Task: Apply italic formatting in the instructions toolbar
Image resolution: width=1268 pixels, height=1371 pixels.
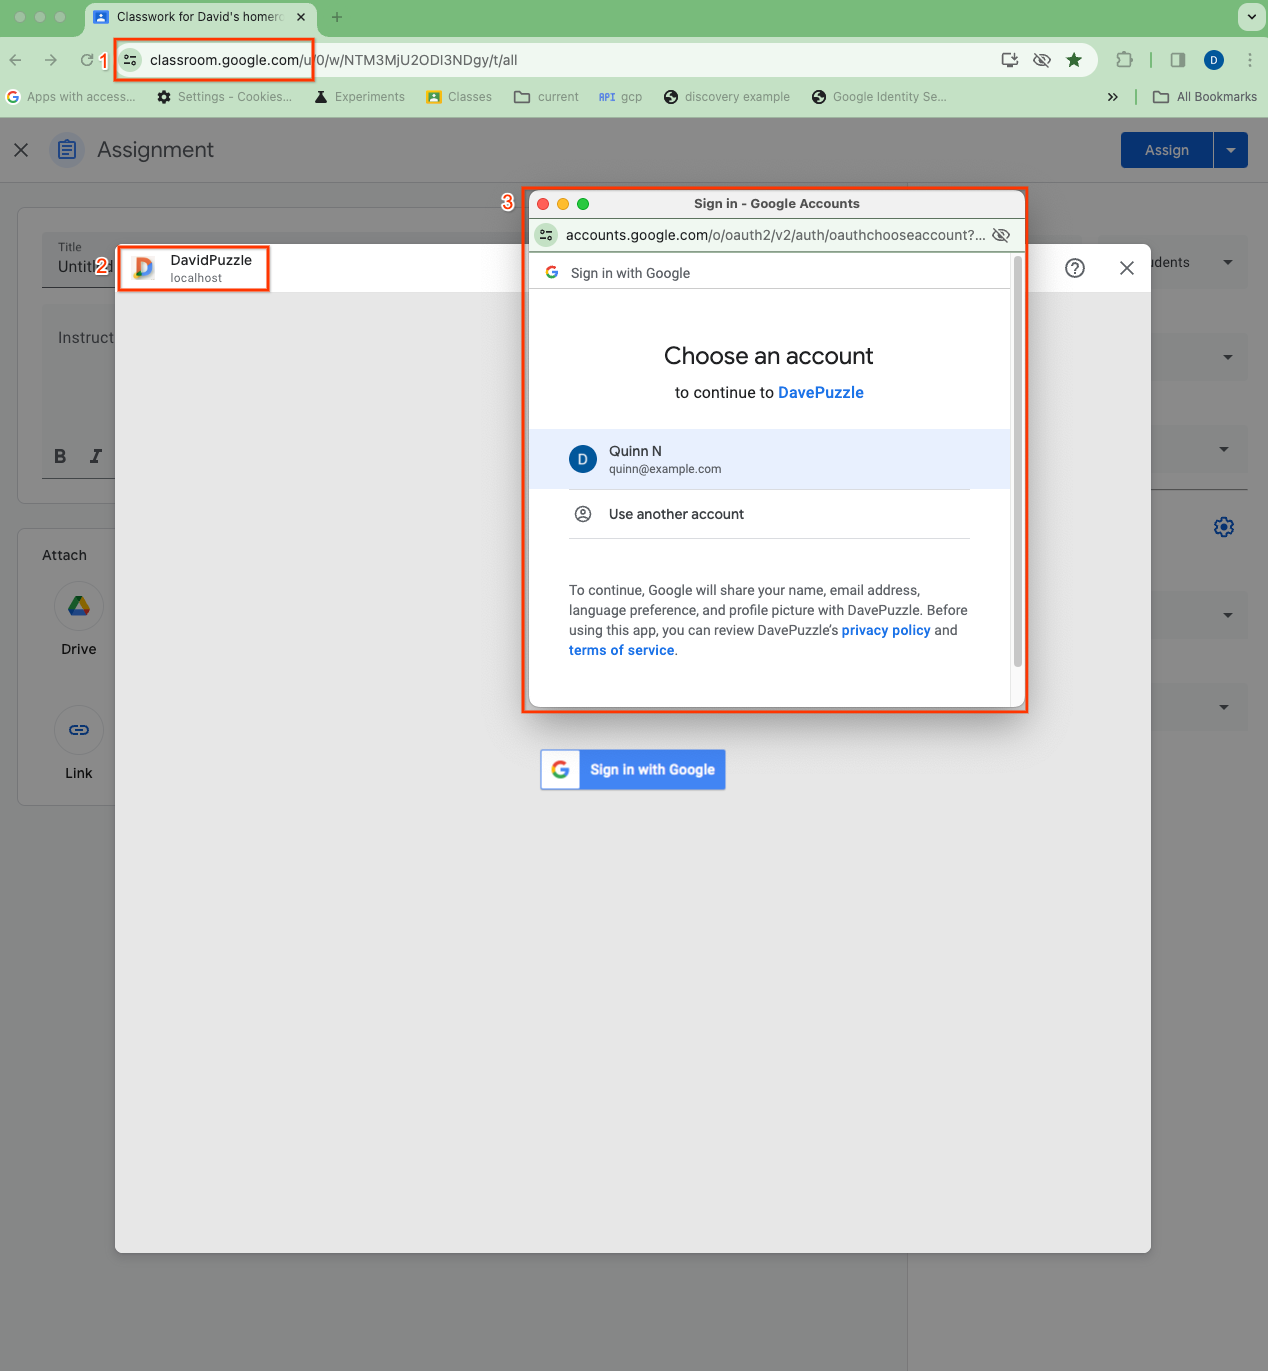Action: [95, 456]
